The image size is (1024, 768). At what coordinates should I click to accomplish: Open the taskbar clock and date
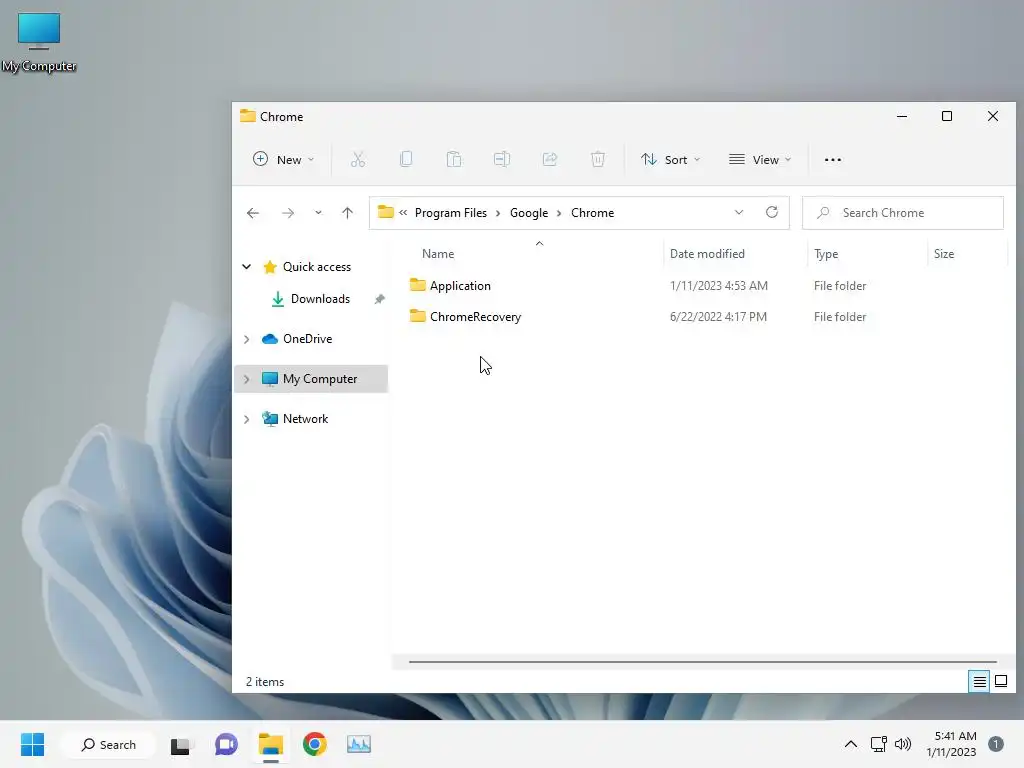point(952,744)
